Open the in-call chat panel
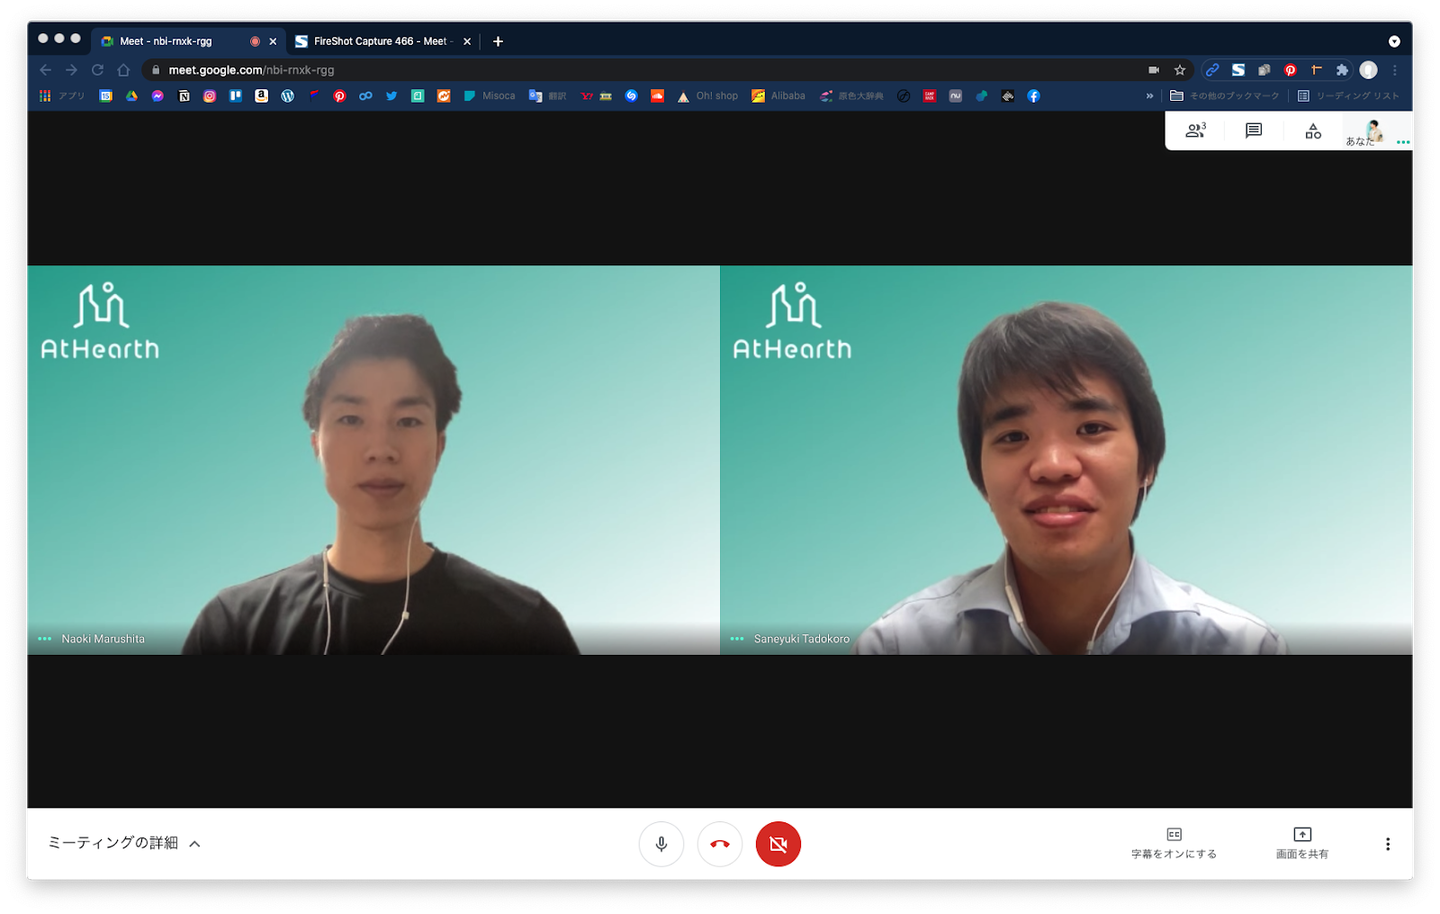This screenshot has width=1440, height=914. (x=1253, y=131)
